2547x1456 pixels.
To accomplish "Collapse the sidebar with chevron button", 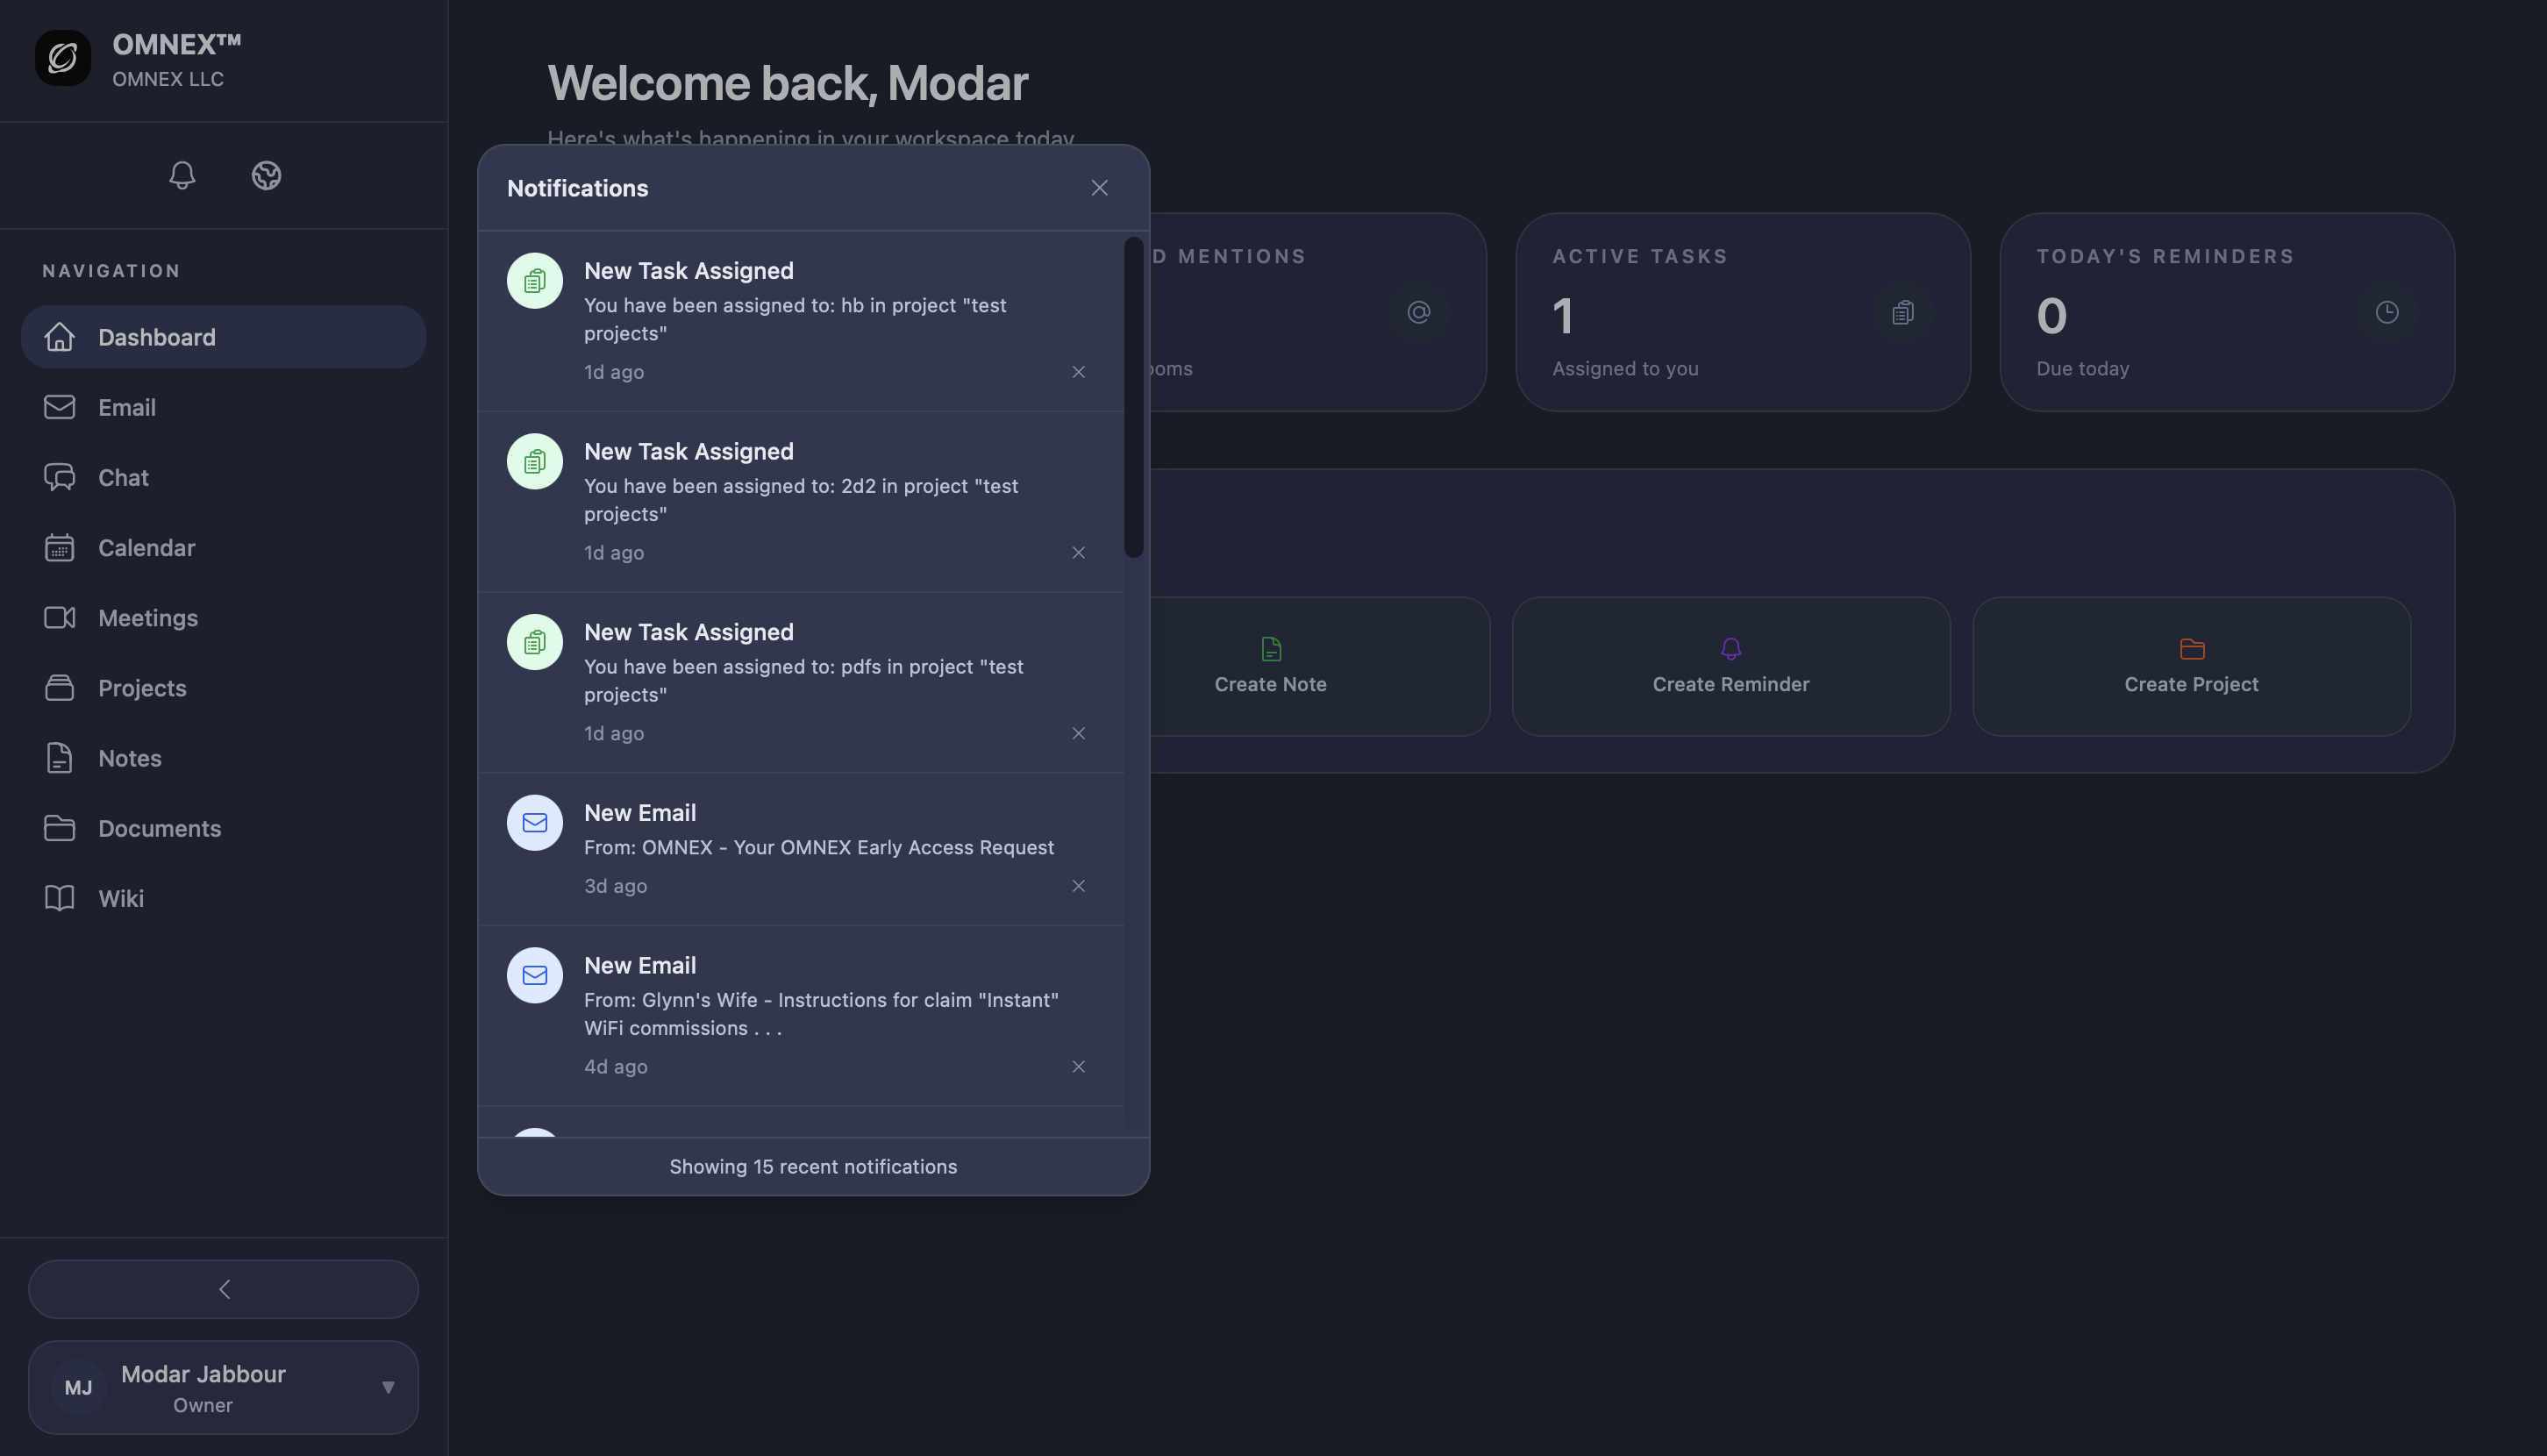I will (x=223, y=1289).
